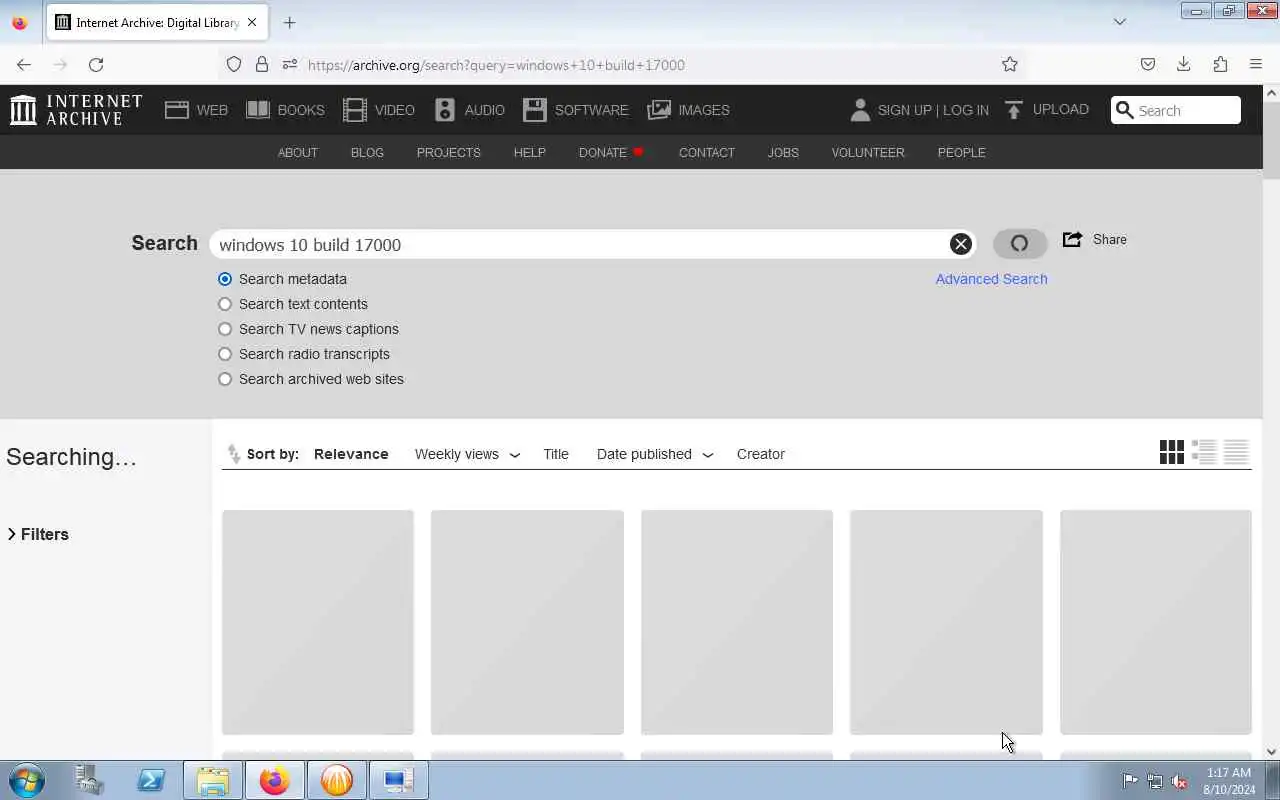
Task: Open Firefox downloads panel
Action: (1184, 64)
